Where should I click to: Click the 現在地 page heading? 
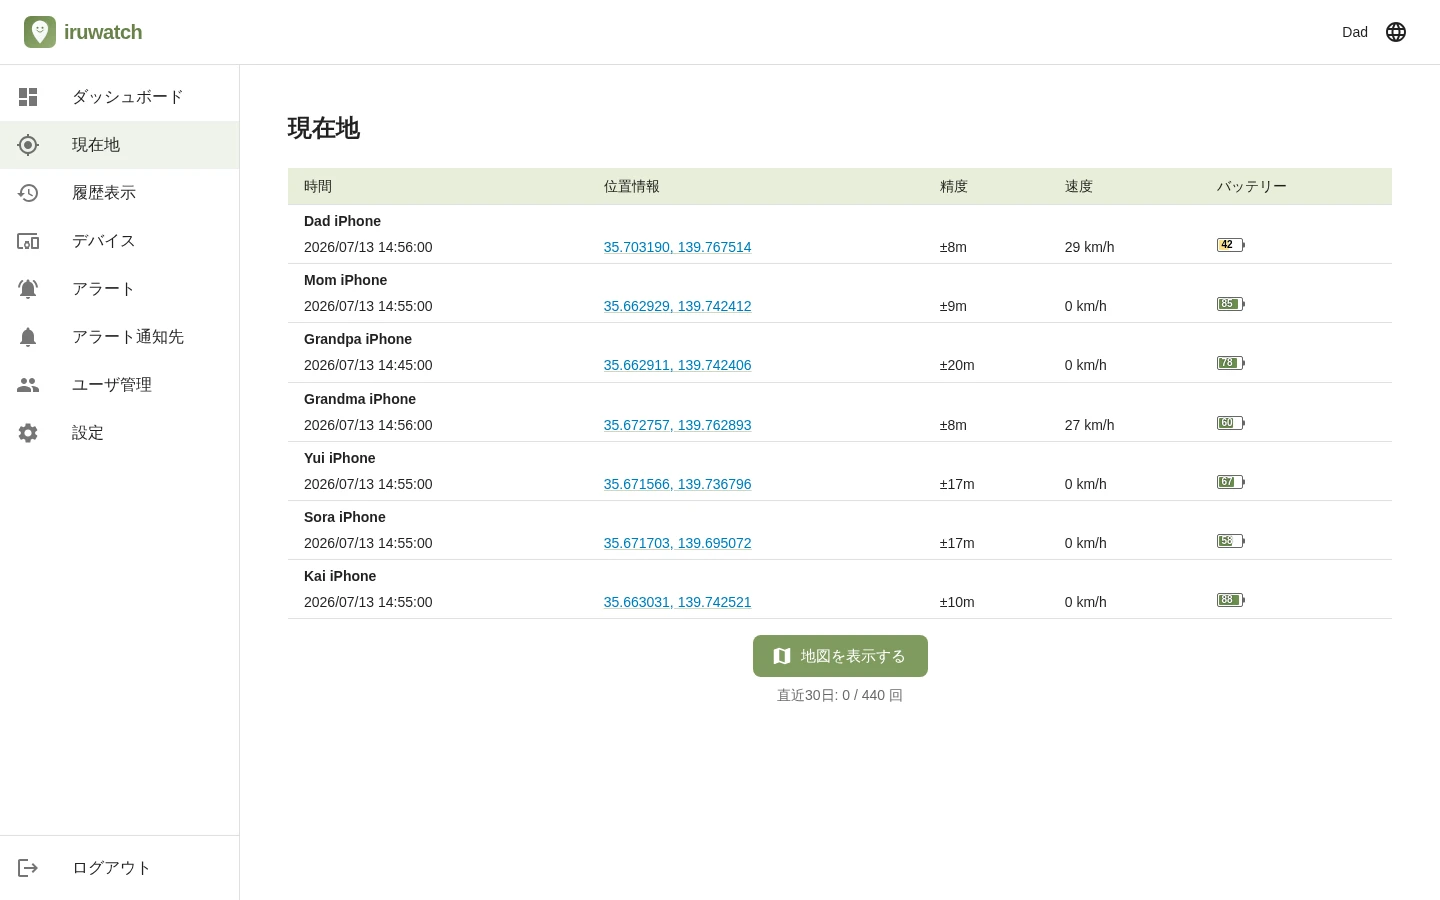pyautogui.click(x=324, y=128)
